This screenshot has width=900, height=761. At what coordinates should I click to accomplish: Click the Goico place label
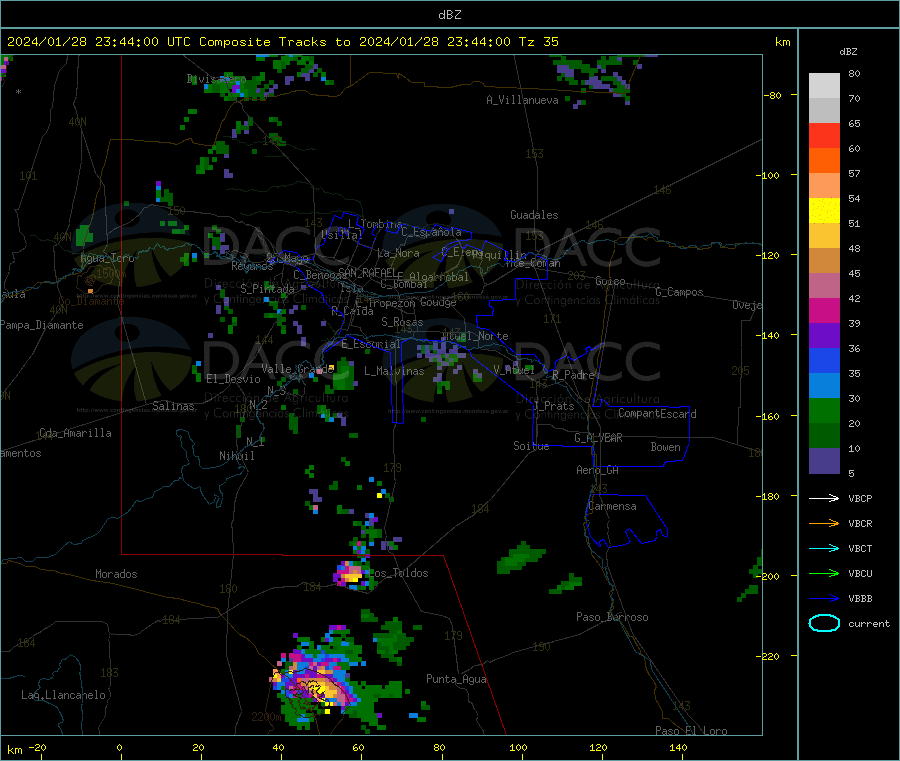[610, 281]
